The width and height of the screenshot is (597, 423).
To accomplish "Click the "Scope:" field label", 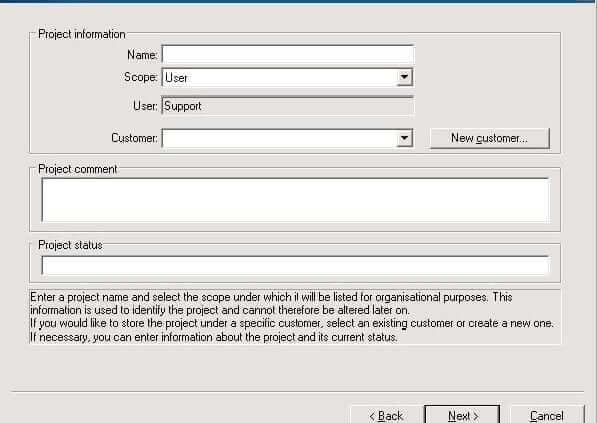I will (x=140, y=77).
